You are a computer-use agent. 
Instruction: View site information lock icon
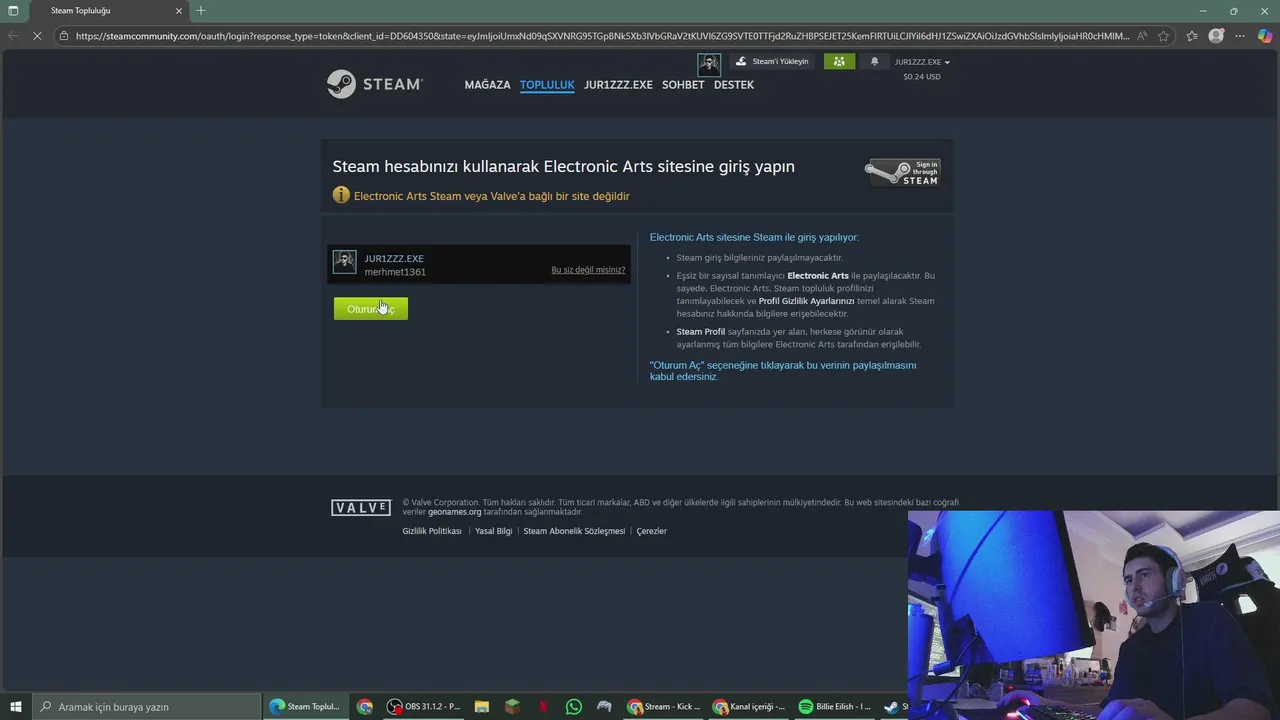[64, 36]
